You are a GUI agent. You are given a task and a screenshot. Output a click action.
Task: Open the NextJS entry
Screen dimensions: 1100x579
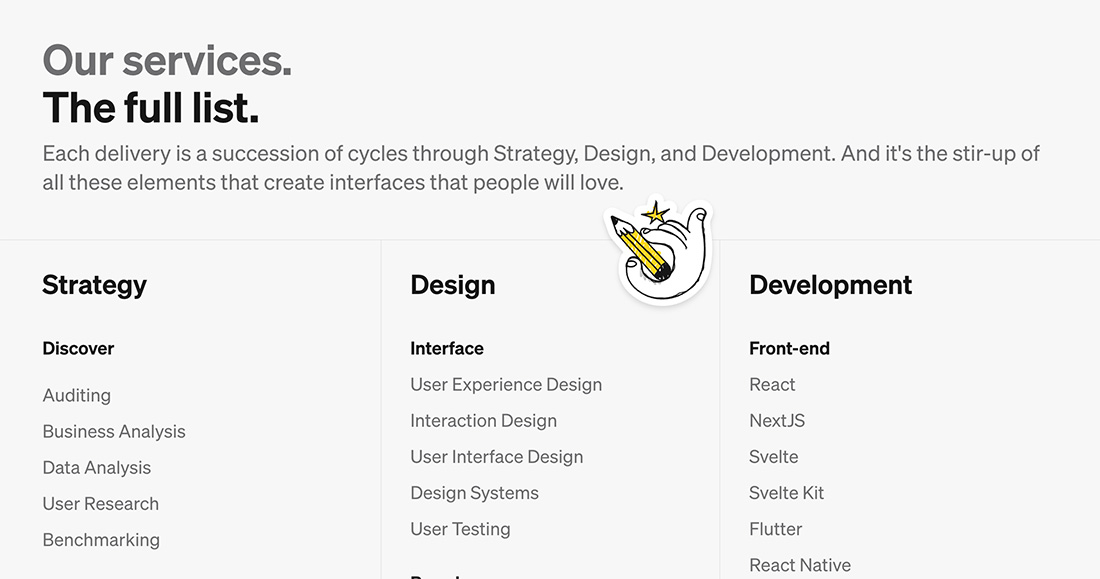777,420
